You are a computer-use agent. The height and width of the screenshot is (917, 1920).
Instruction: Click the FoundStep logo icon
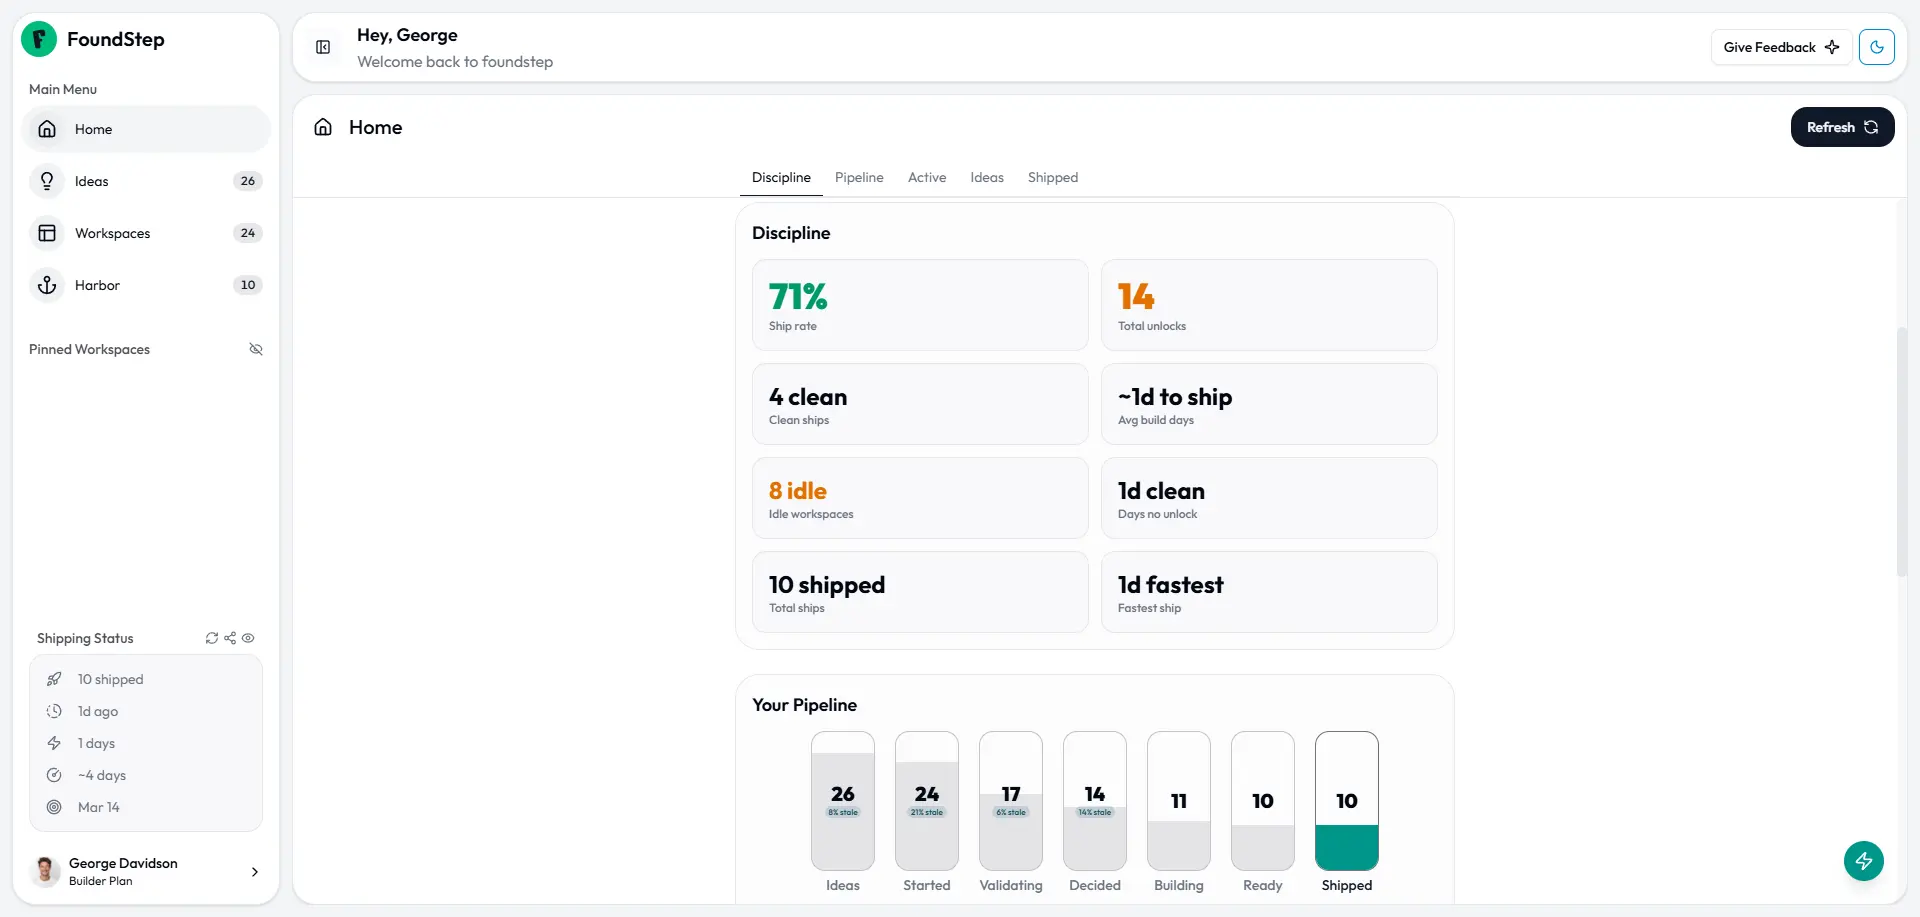tap(39, 39)
